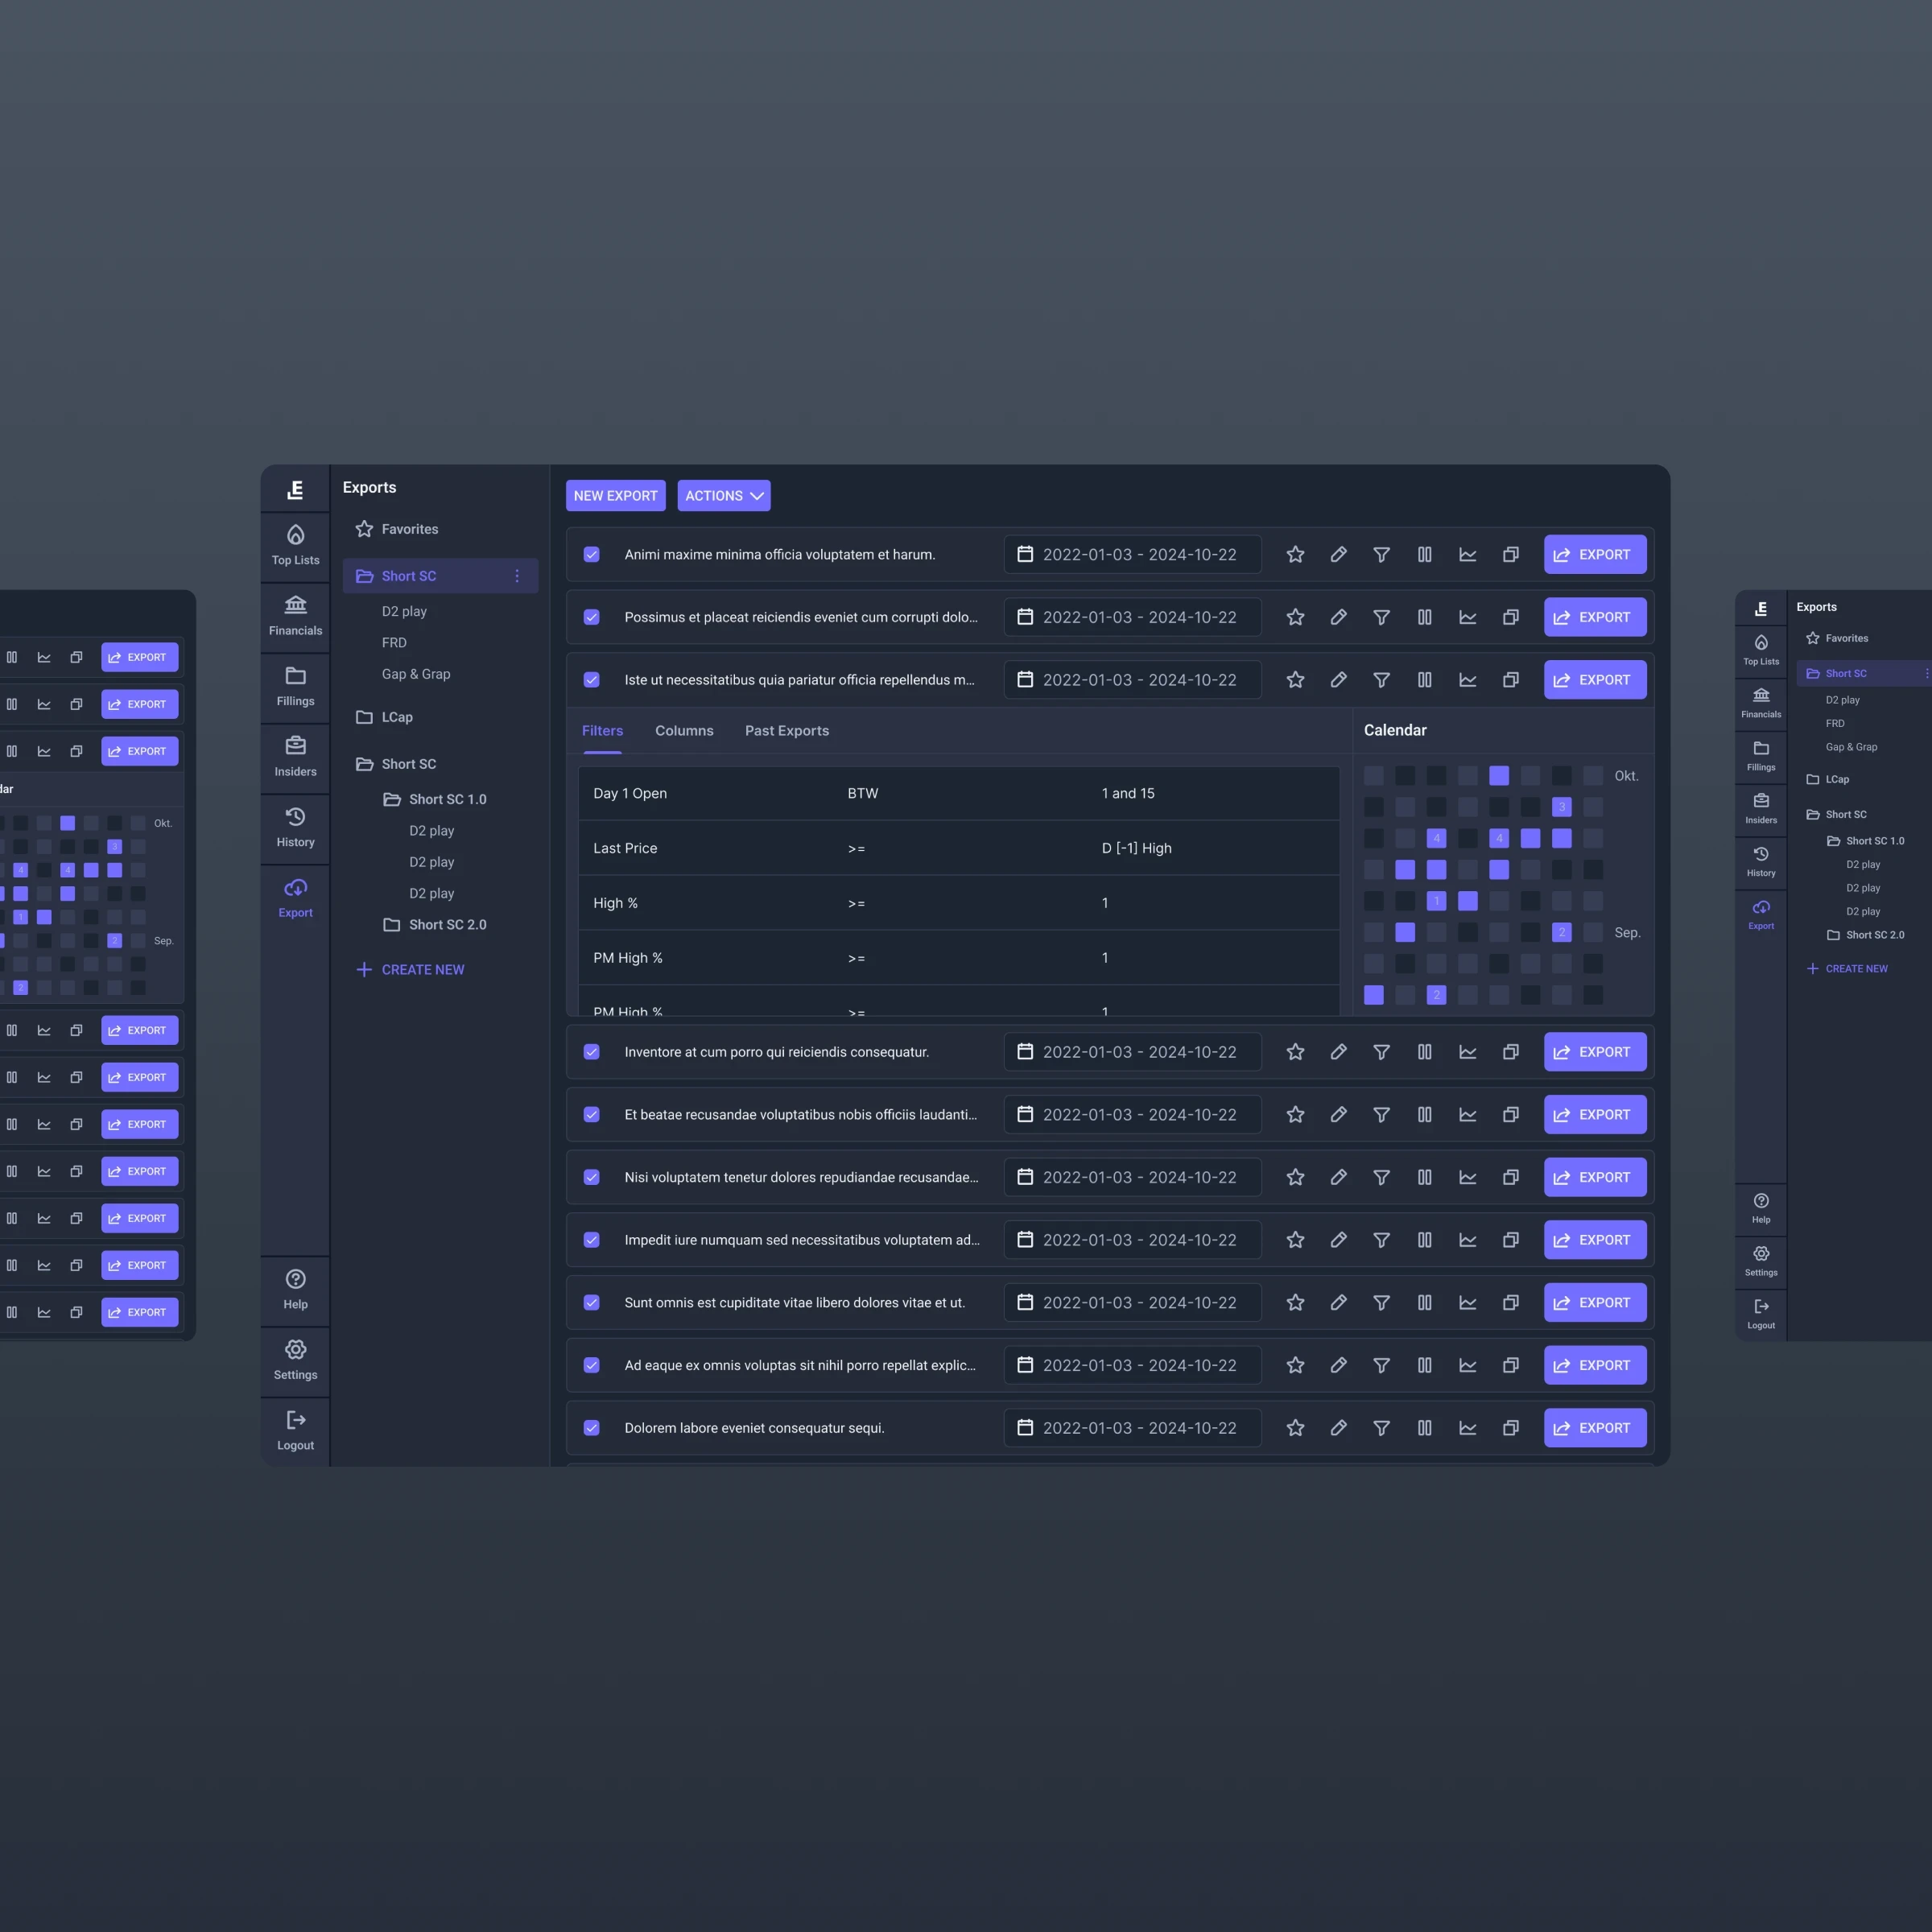Uncheck the Sunt omnis est row checkbox
Viewport: 1932px width, 1932px height.
point(592,1302)
